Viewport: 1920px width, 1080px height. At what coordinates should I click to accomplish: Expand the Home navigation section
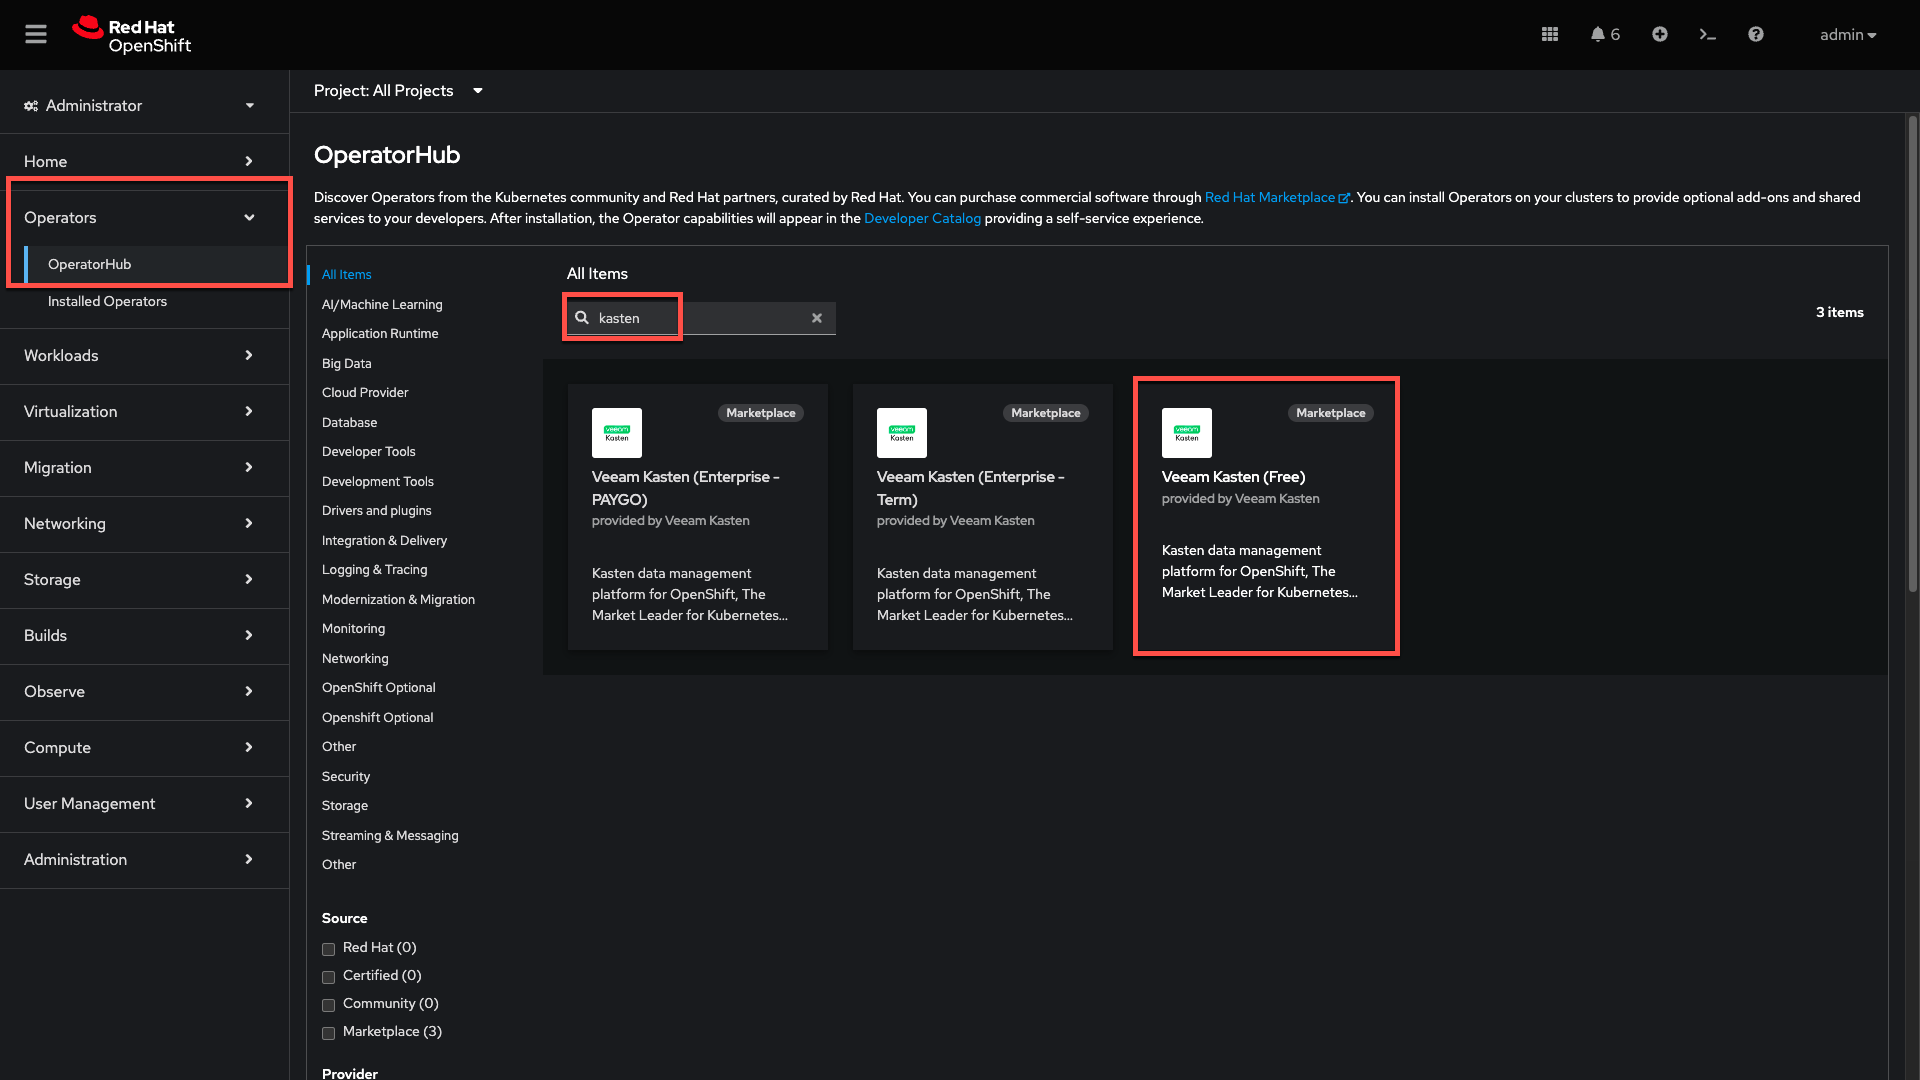coord(144,161)
